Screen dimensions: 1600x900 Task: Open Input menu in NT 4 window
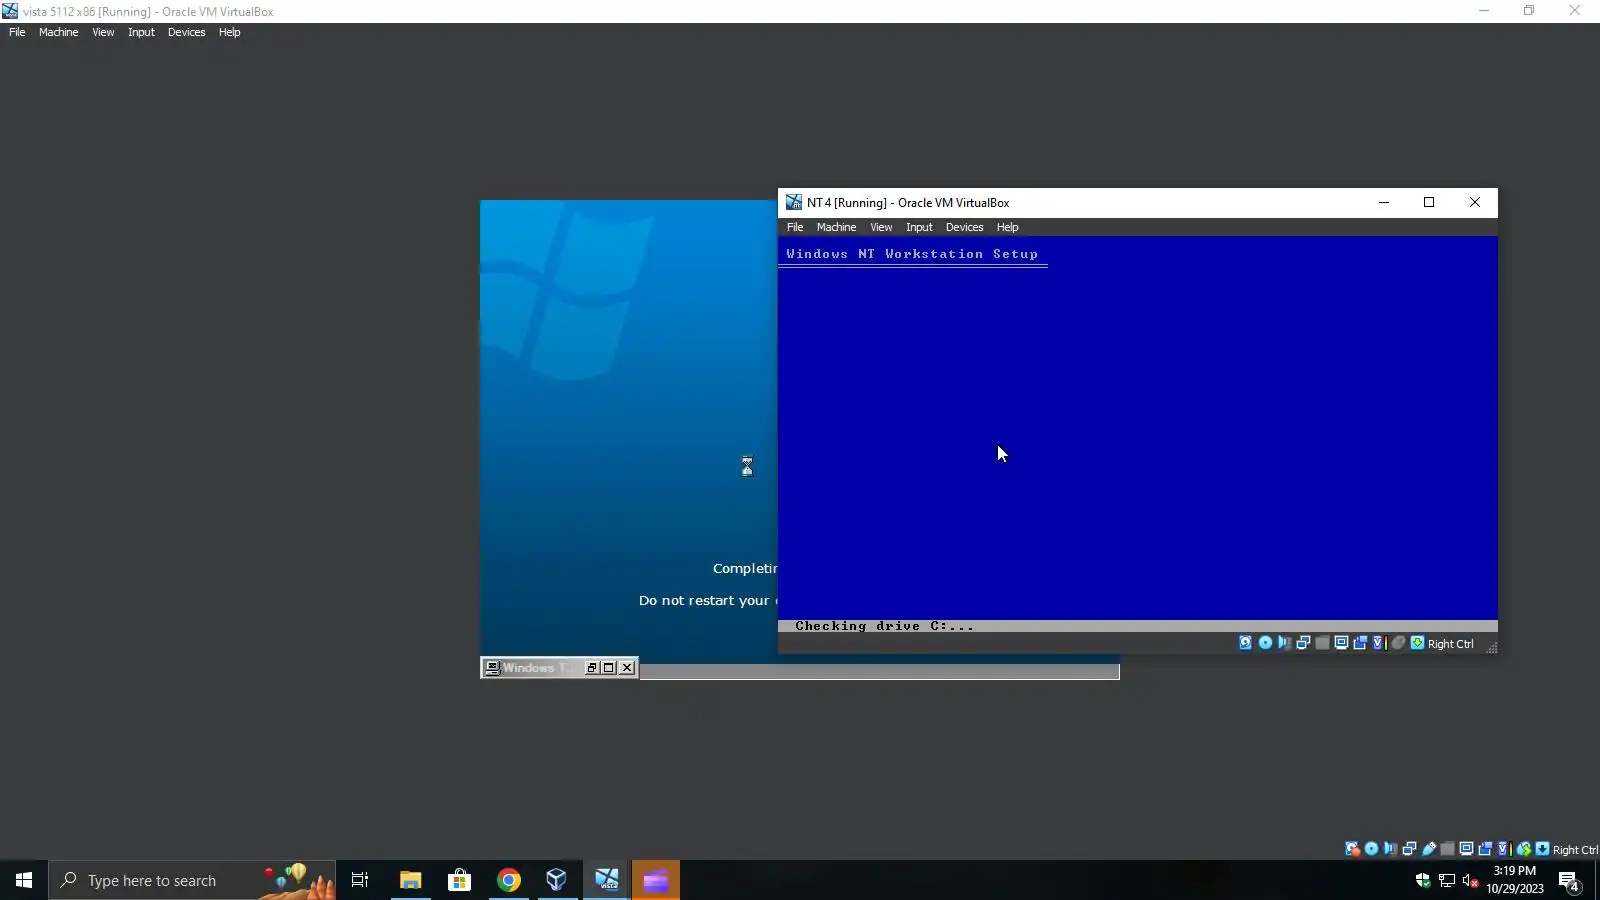point(919,227)
